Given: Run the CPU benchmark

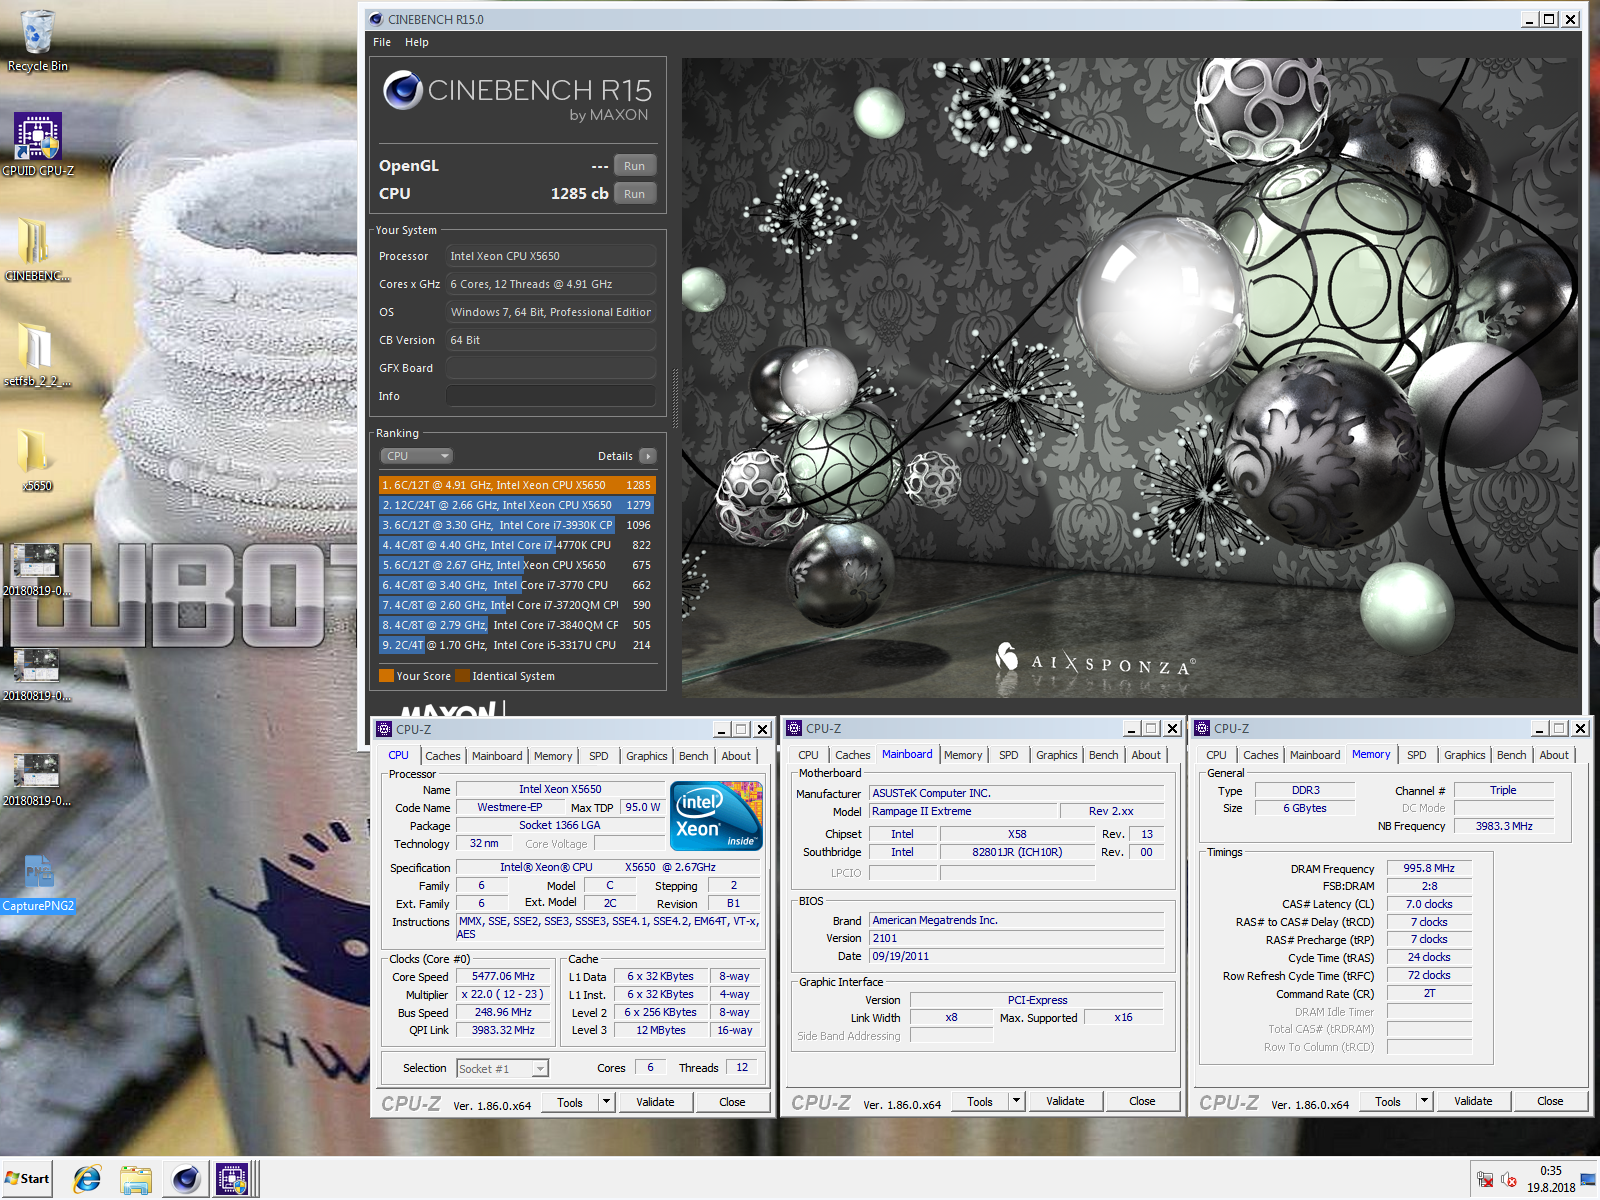Looking at the screenshot, I should (x=635, y=194).
